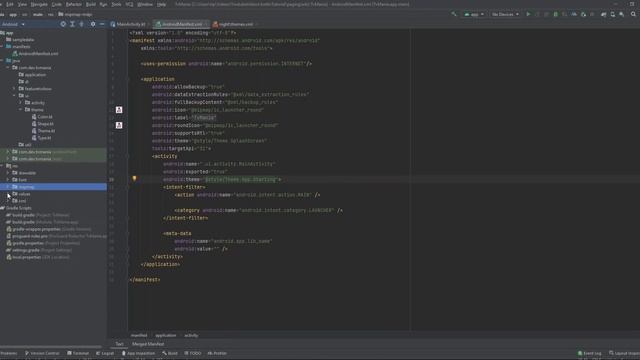Expand the font folder

pyautogui.click(x=8, y=180)
